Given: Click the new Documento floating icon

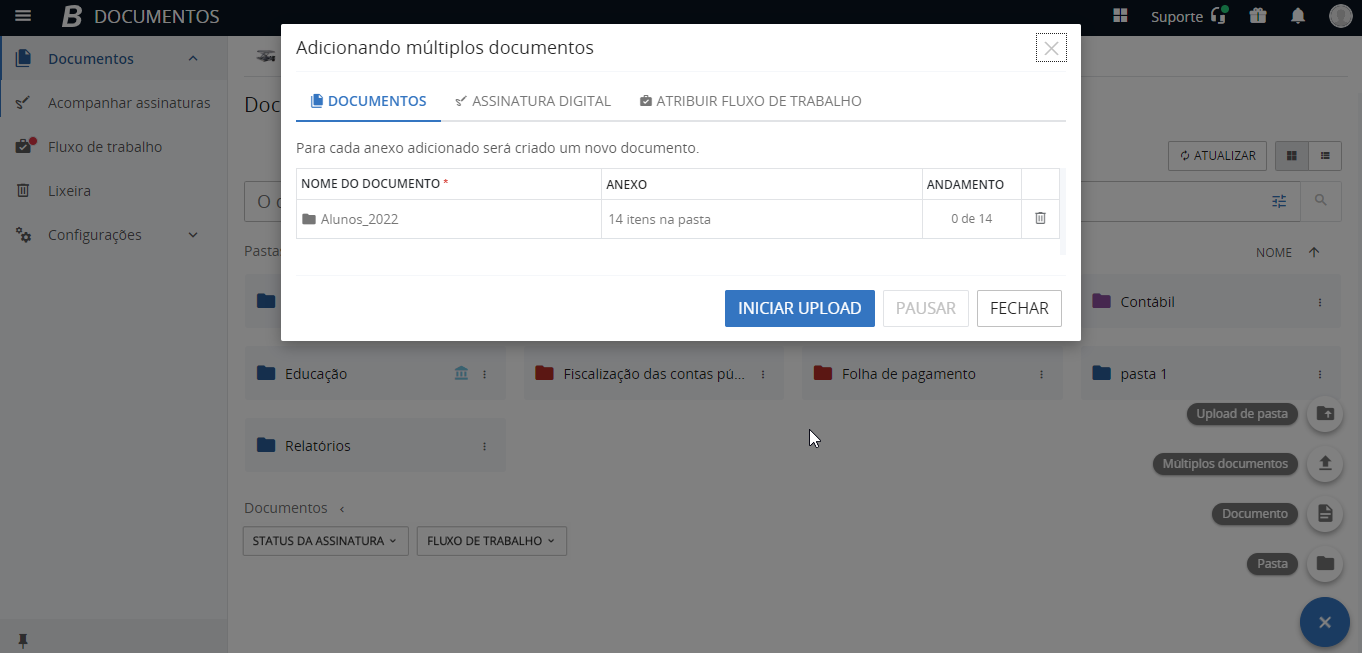Looking at the screenshot, I should (1325, 513).
